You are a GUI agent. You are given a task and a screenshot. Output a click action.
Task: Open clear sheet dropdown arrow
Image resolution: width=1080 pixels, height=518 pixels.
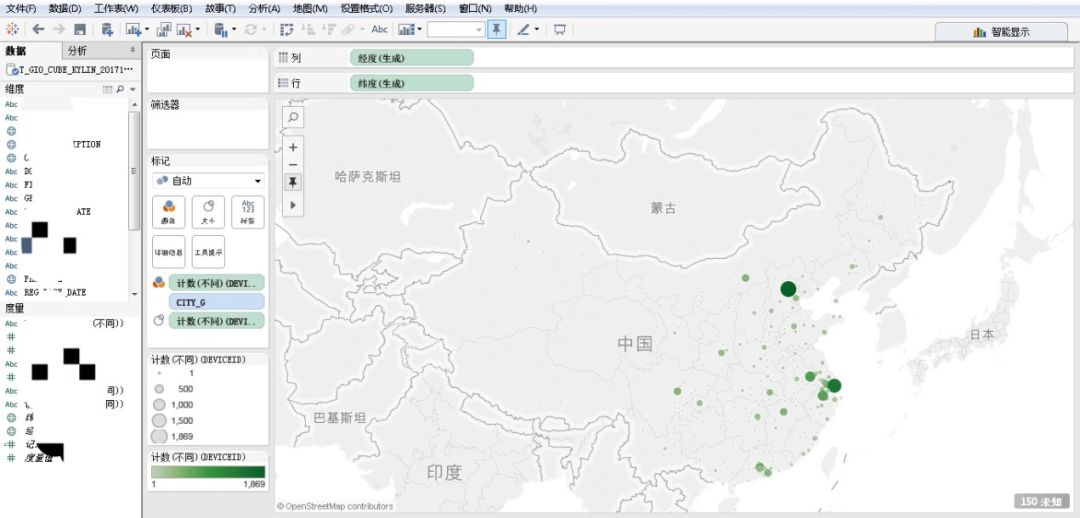(x=198, y=30)
